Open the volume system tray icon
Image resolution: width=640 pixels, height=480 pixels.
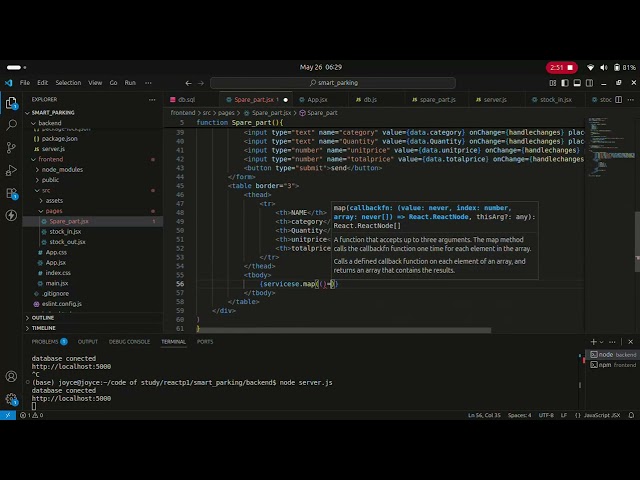pos(604,67)
